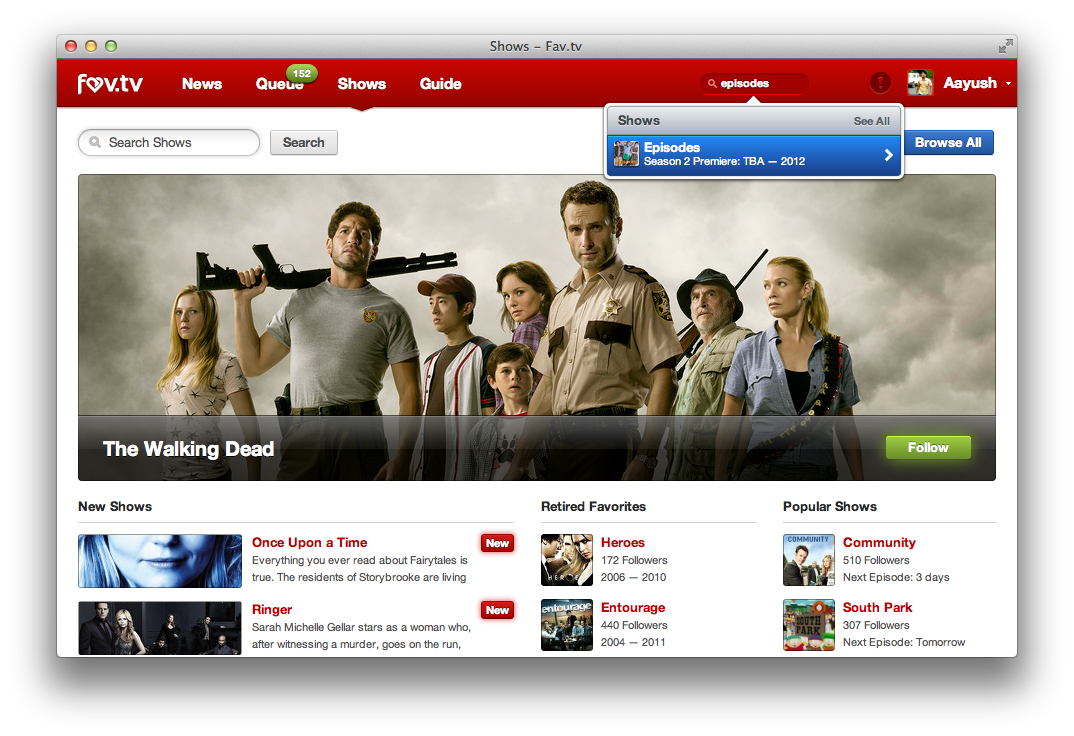This screenshot has height=736, width=1074.
Task: Open the Heroes show link
Action: tap(623, 542)
